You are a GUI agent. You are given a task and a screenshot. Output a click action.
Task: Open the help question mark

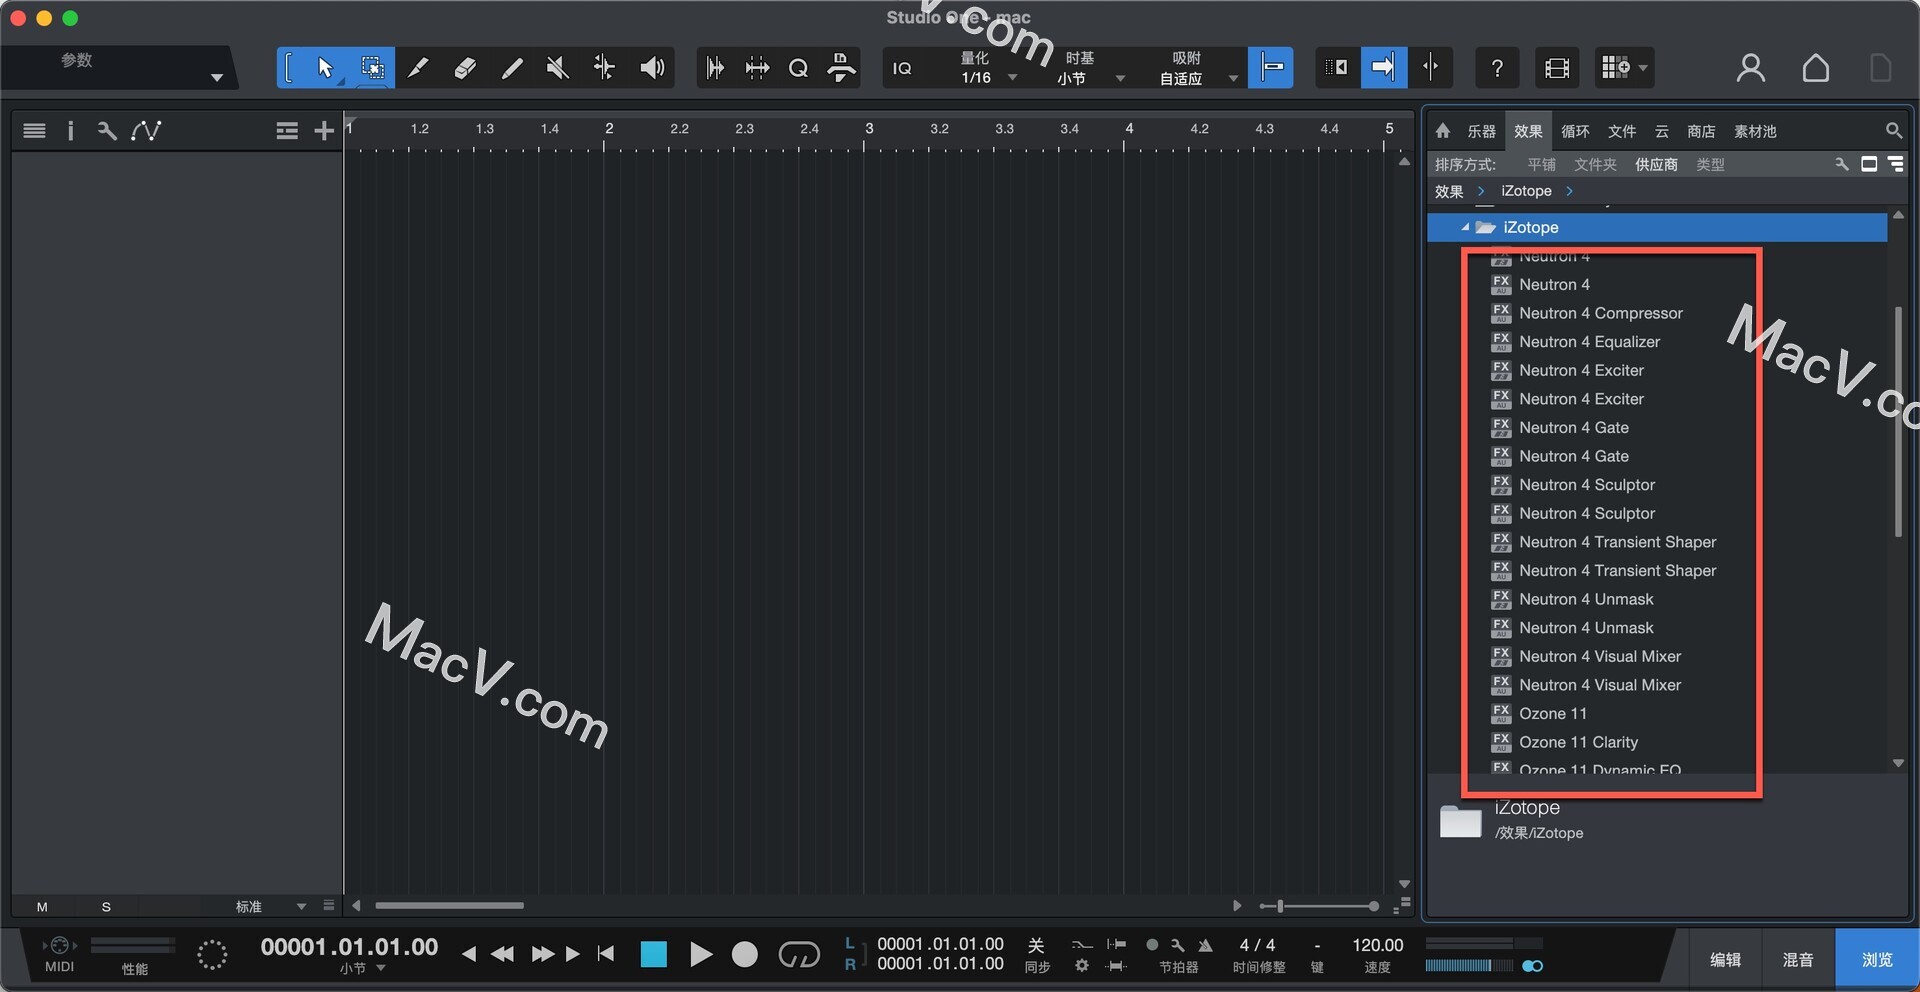click(1497, 68)
